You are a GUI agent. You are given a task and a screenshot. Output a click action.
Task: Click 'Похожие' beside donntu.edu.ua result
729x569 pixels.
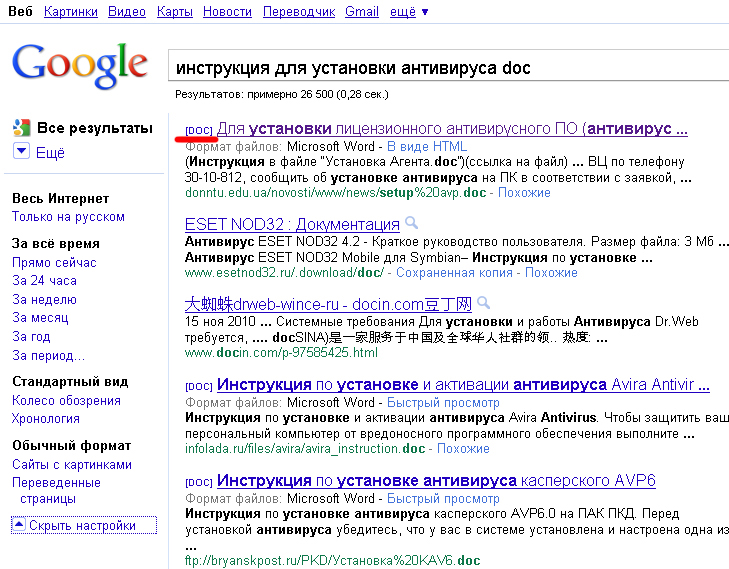pyautogui.click(x=524, y=192)
